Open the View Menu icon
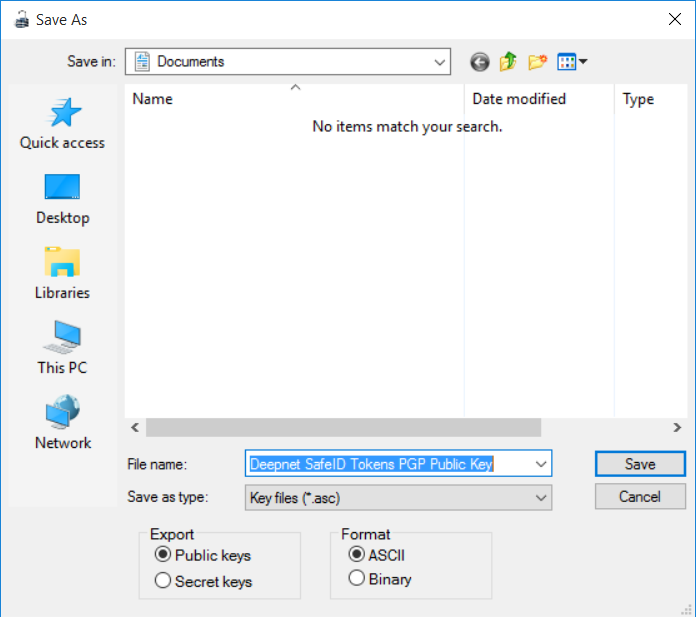The height and width of the screenshot is (617, 696). pos(572,62)
